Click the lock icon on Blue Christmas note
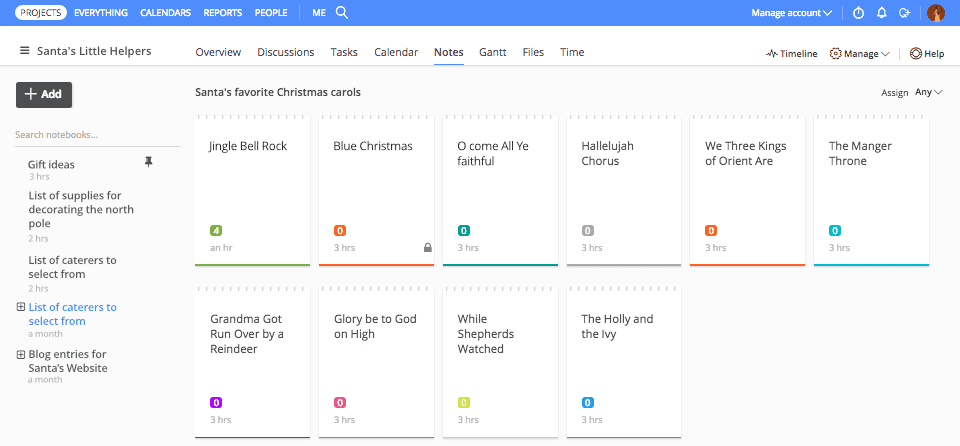 427,247
